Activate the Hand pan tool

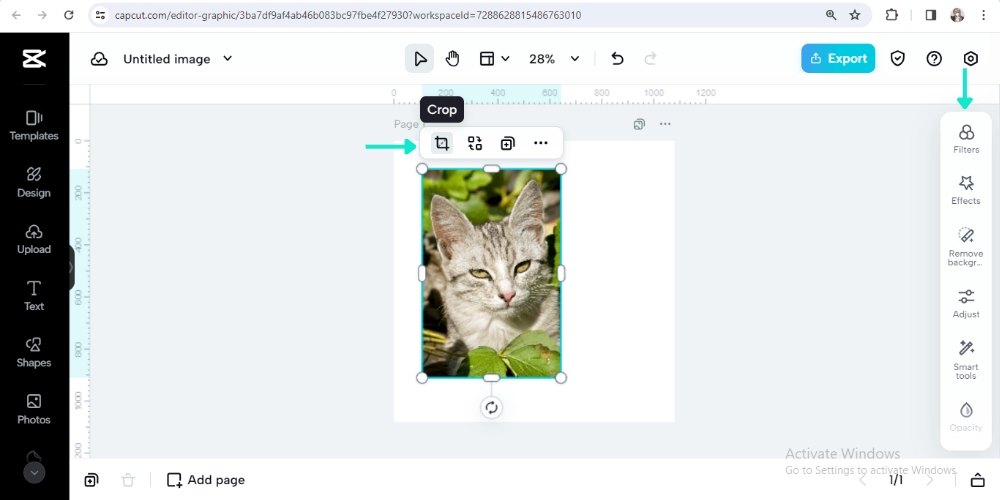click(452, 59)
